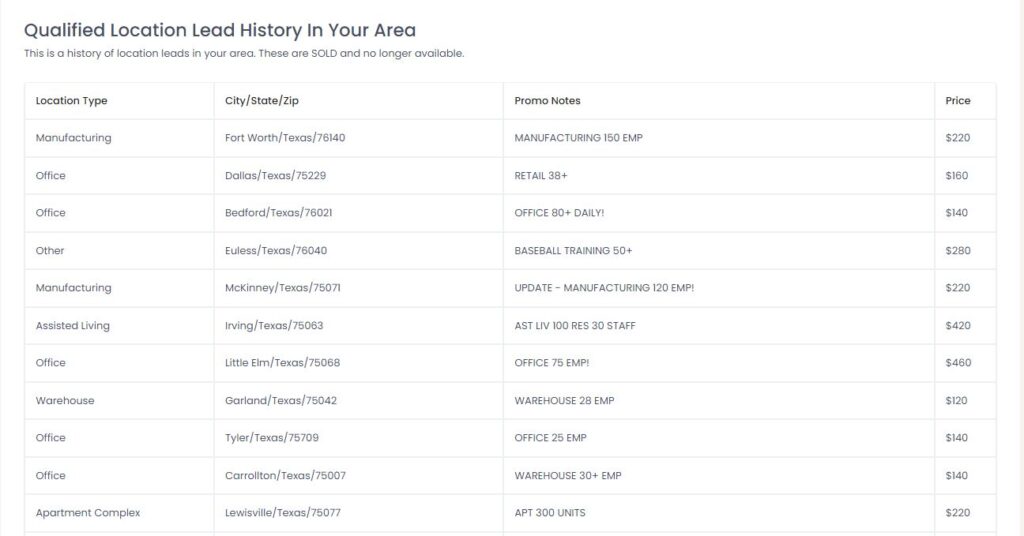Click the WAREHOUSE 30+ EMP promo note
This screenshot has height=536, width=1024.
[568, 476]
